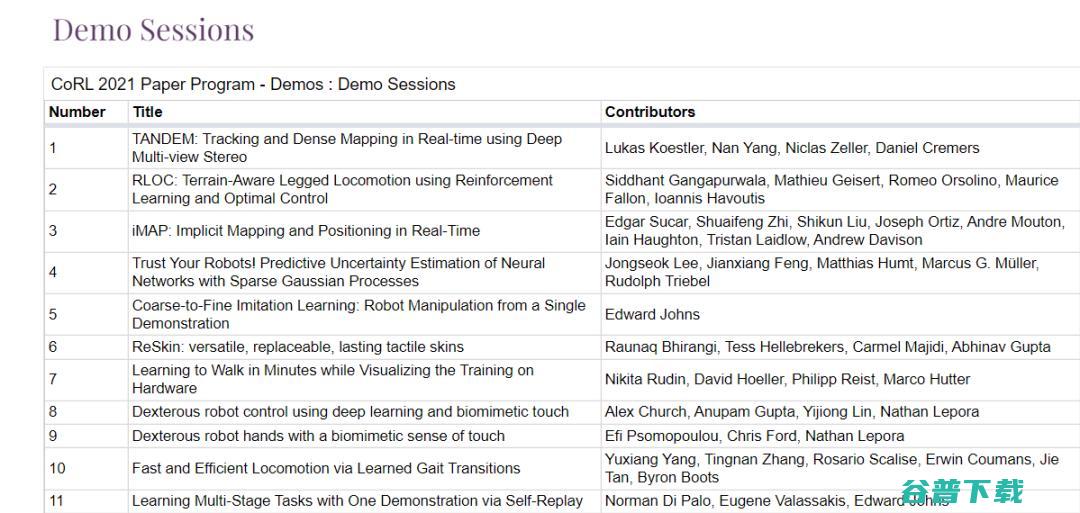Select the Demo Sessions heading
This screenshot has width=1080, height=513.
pyautogui.click(x=154, y=30)
